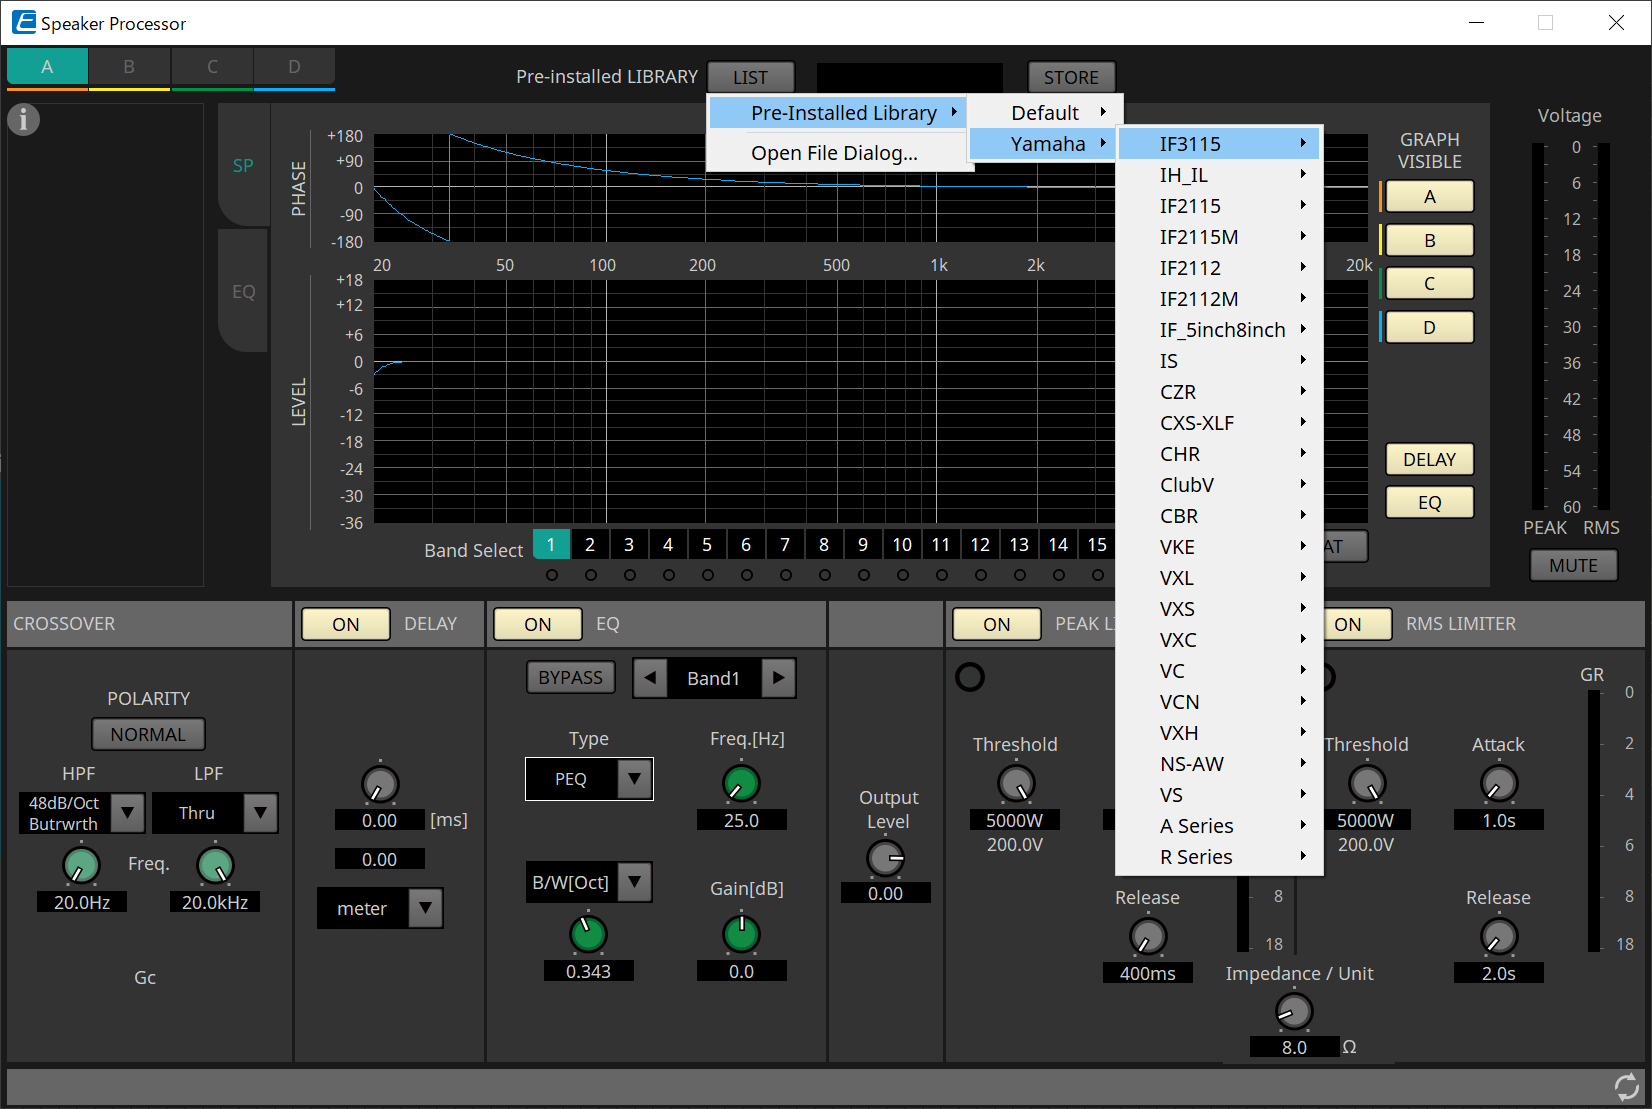Open the EQ Type PEQ dropdown
The image size is (1652, 1109).
634,779
